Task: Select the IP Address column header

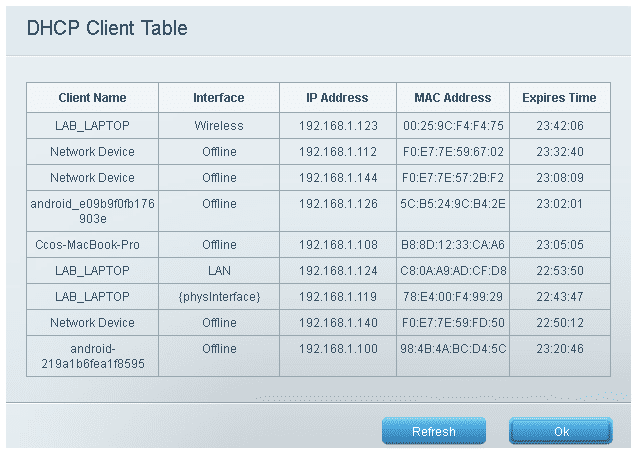Action: tap(337, 98)
